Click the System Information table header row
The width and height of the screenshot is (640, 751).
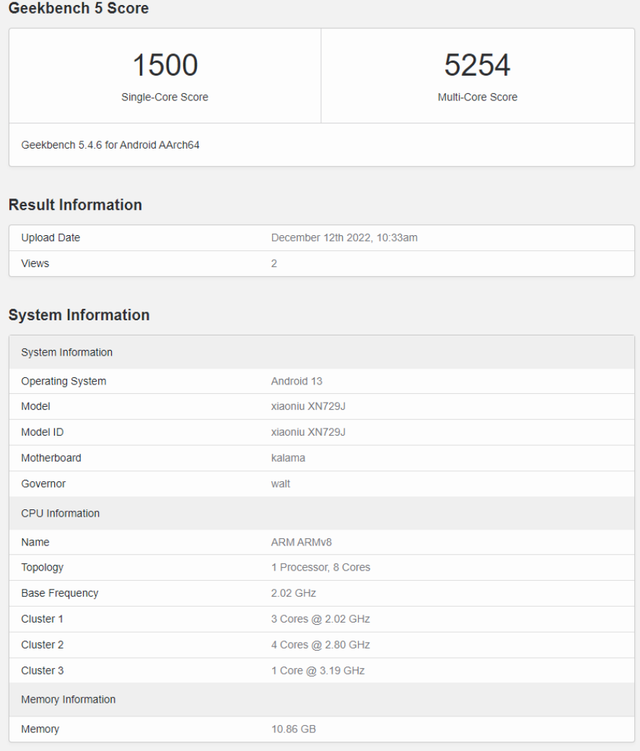pos(67,352)
